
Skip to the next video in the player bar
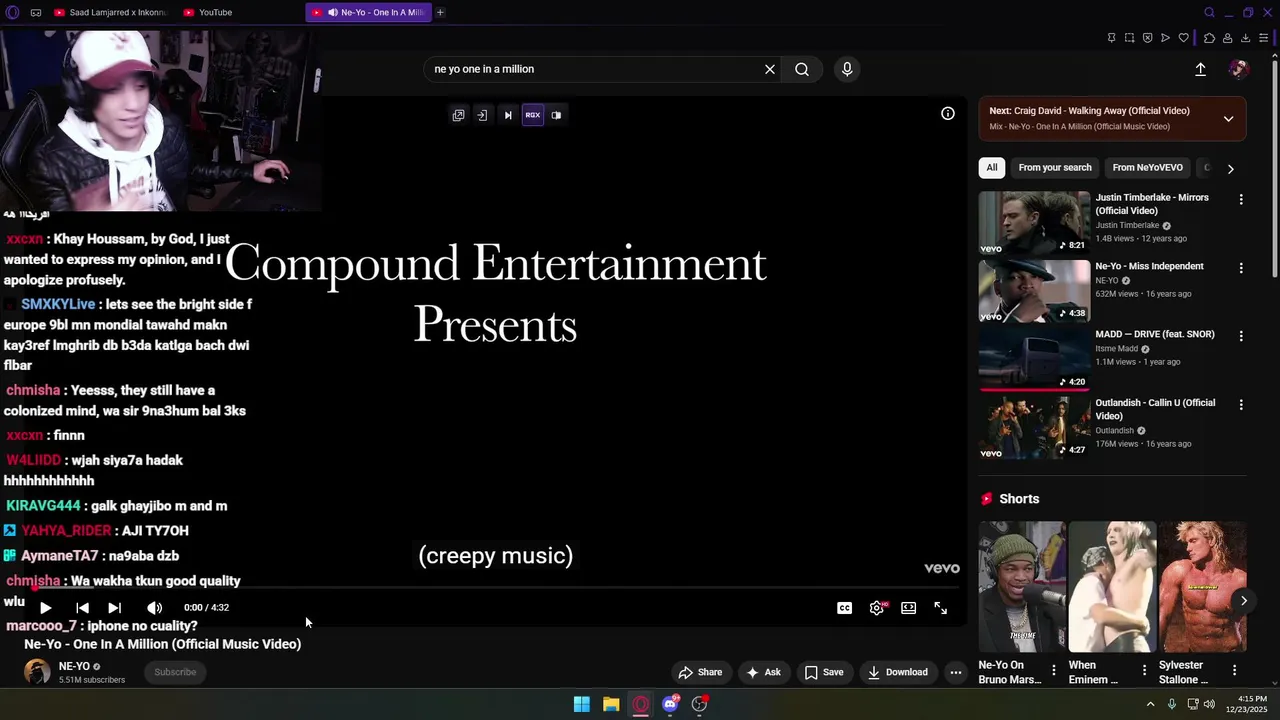tap(114, 607)
